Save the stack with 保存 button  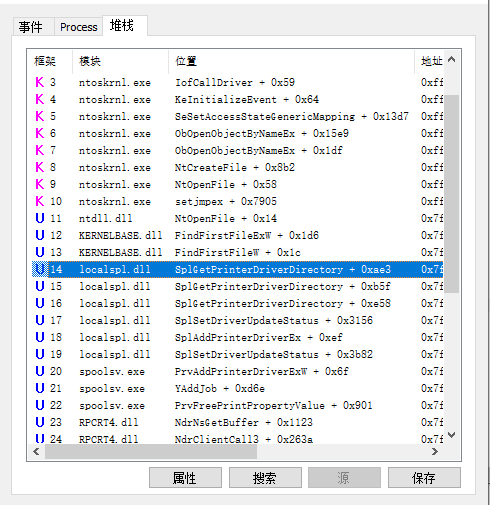click(x=424, y=478)
